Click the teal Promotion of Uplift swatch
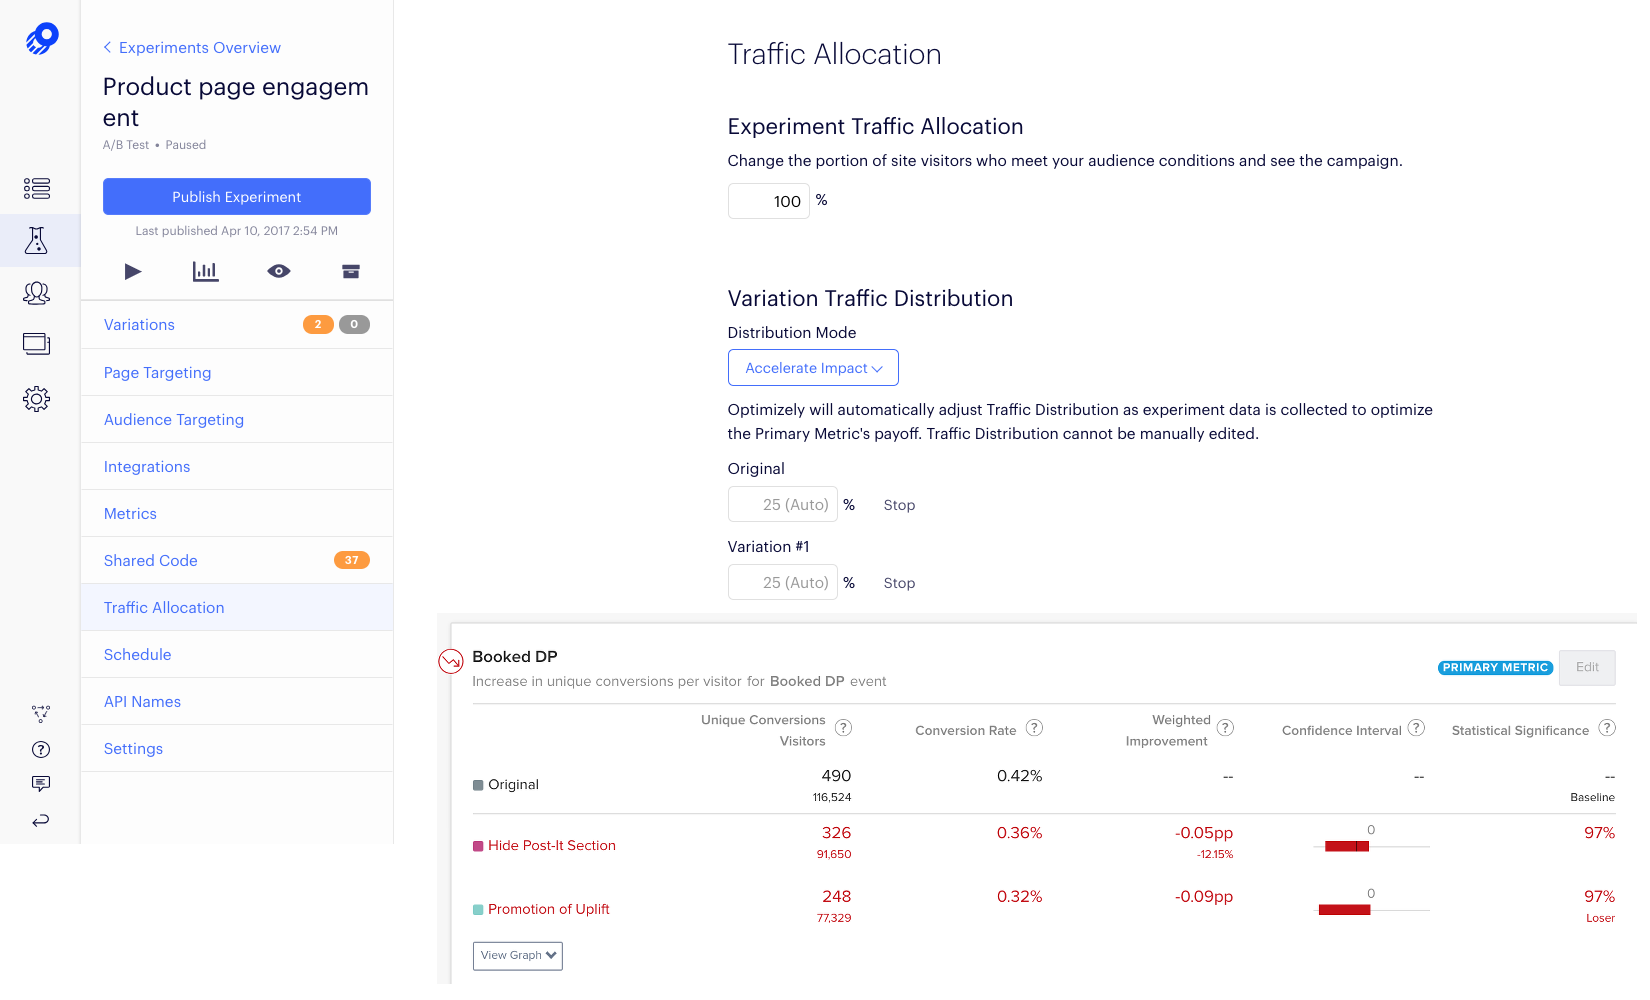The height and width of the screenshot is (1000, 1650). tap(478, 910)
